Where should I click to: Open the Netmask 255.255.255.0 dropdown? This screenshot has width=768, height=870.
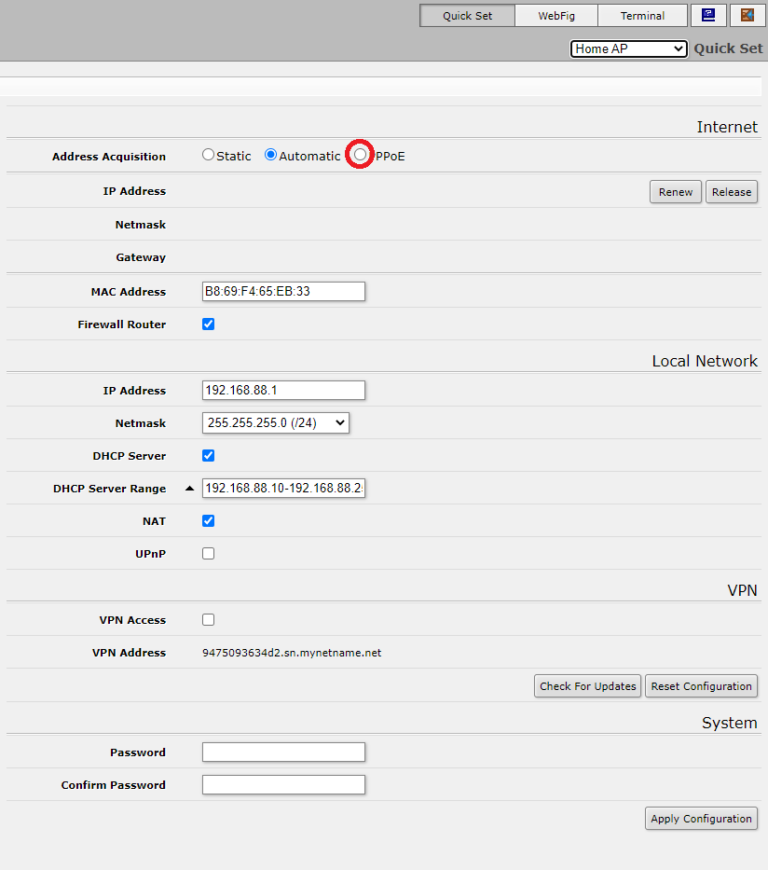[275, 423]
